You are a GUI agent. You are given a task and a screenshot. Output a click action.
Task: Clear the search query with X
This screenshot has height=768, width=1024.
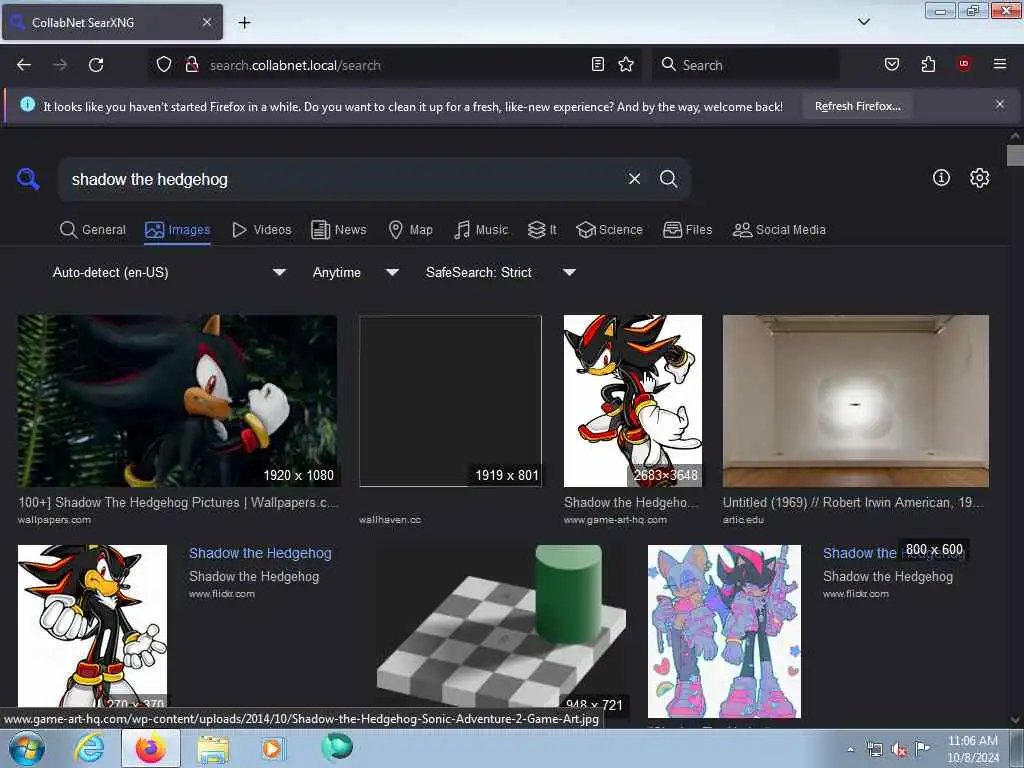coord(634,178)
